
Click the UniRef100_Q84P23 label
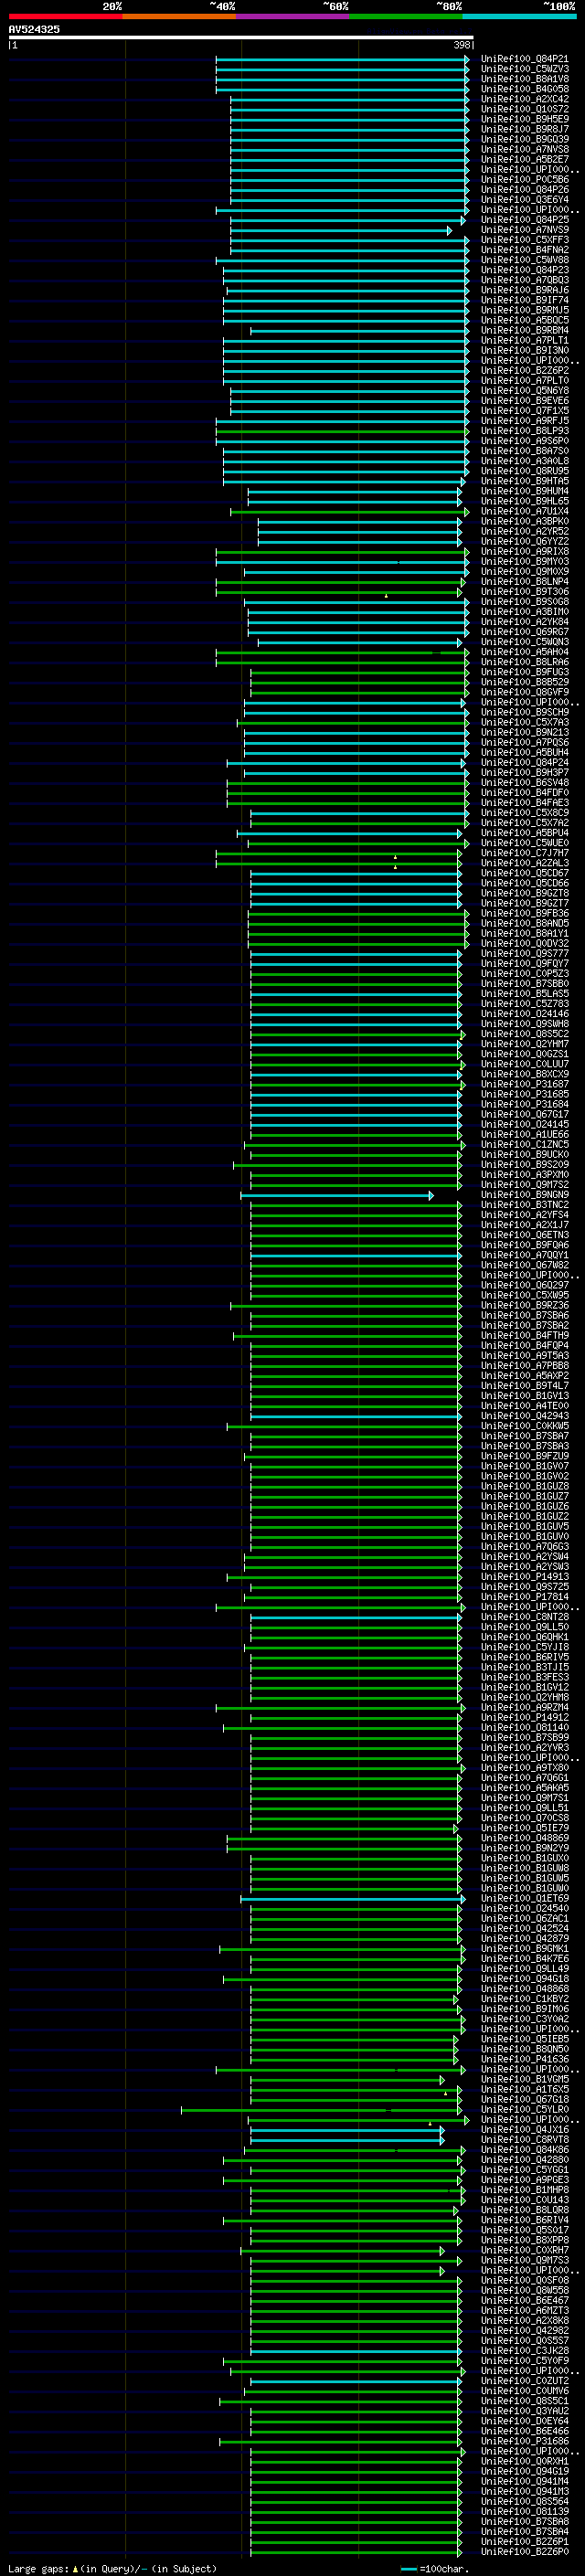525,270
